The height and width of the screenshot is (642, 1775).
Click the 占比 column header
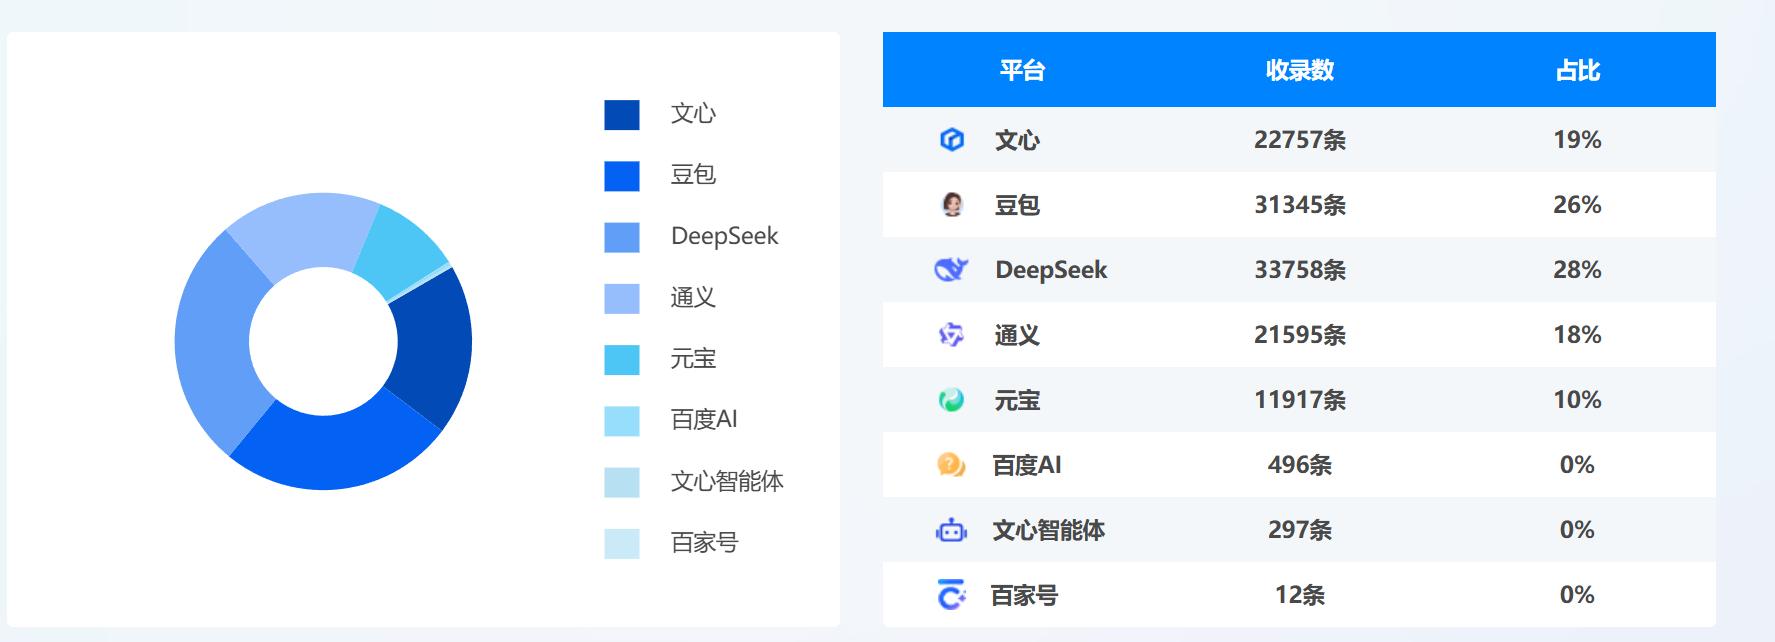point(1577,70)
